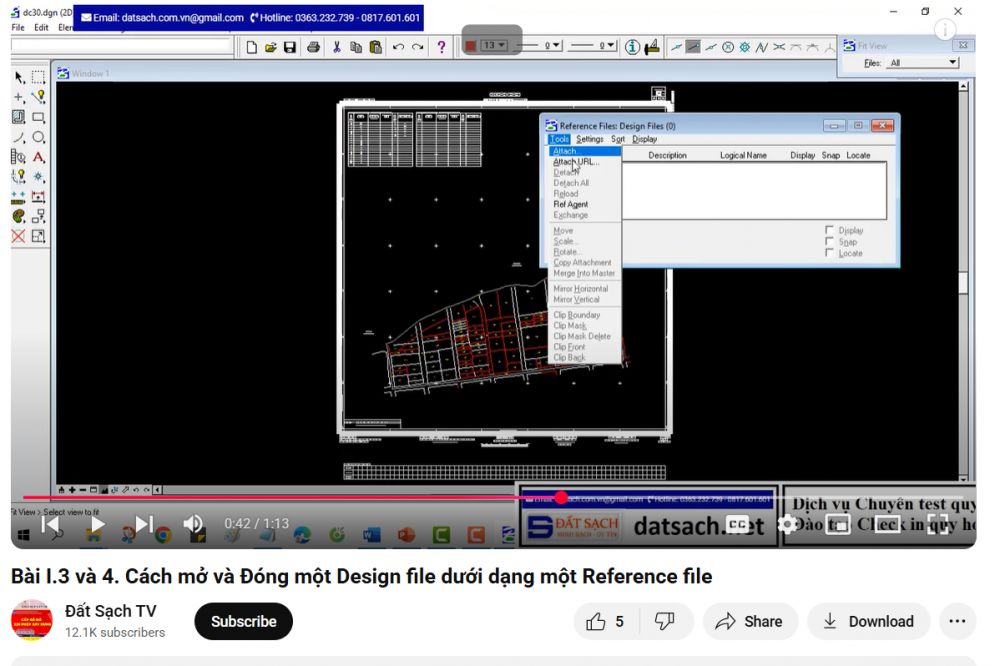Subscribe to Đất Sạch TV channel
The image size is (1000, 666).
(243, 621)
